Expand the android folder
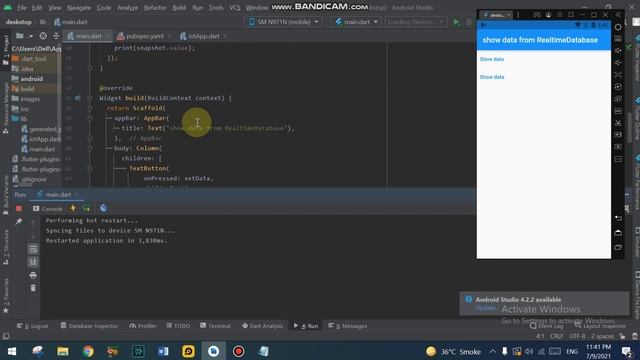Viewport: 640px width, 360px height. [x=31, y=79]
